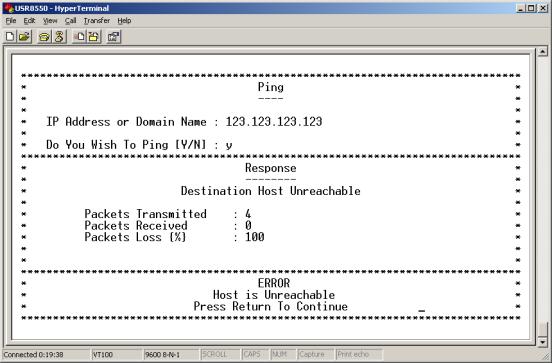This screenshot has width=552, height=363.
Task: Click the 'Packets Transmitted' line
Action: 168,214
